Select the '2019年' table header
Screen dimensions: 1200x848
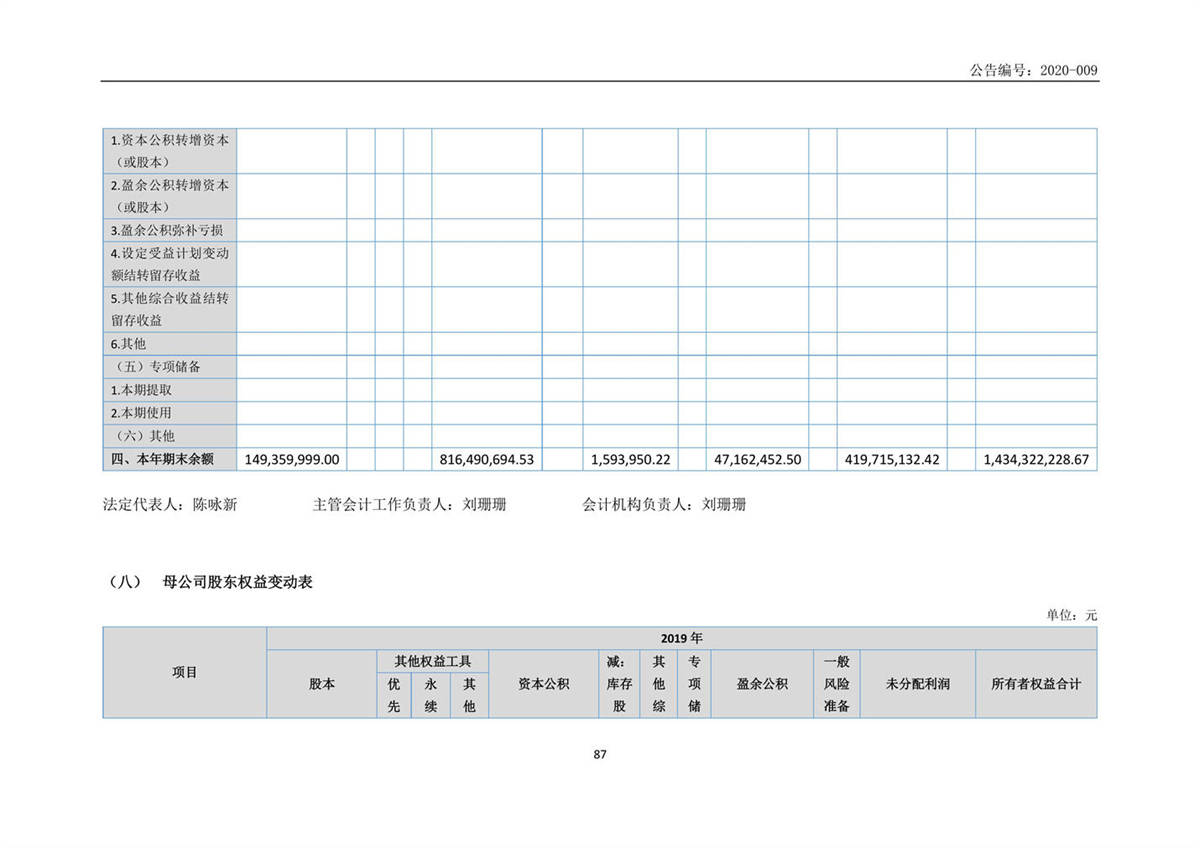(x=681, y=638)
